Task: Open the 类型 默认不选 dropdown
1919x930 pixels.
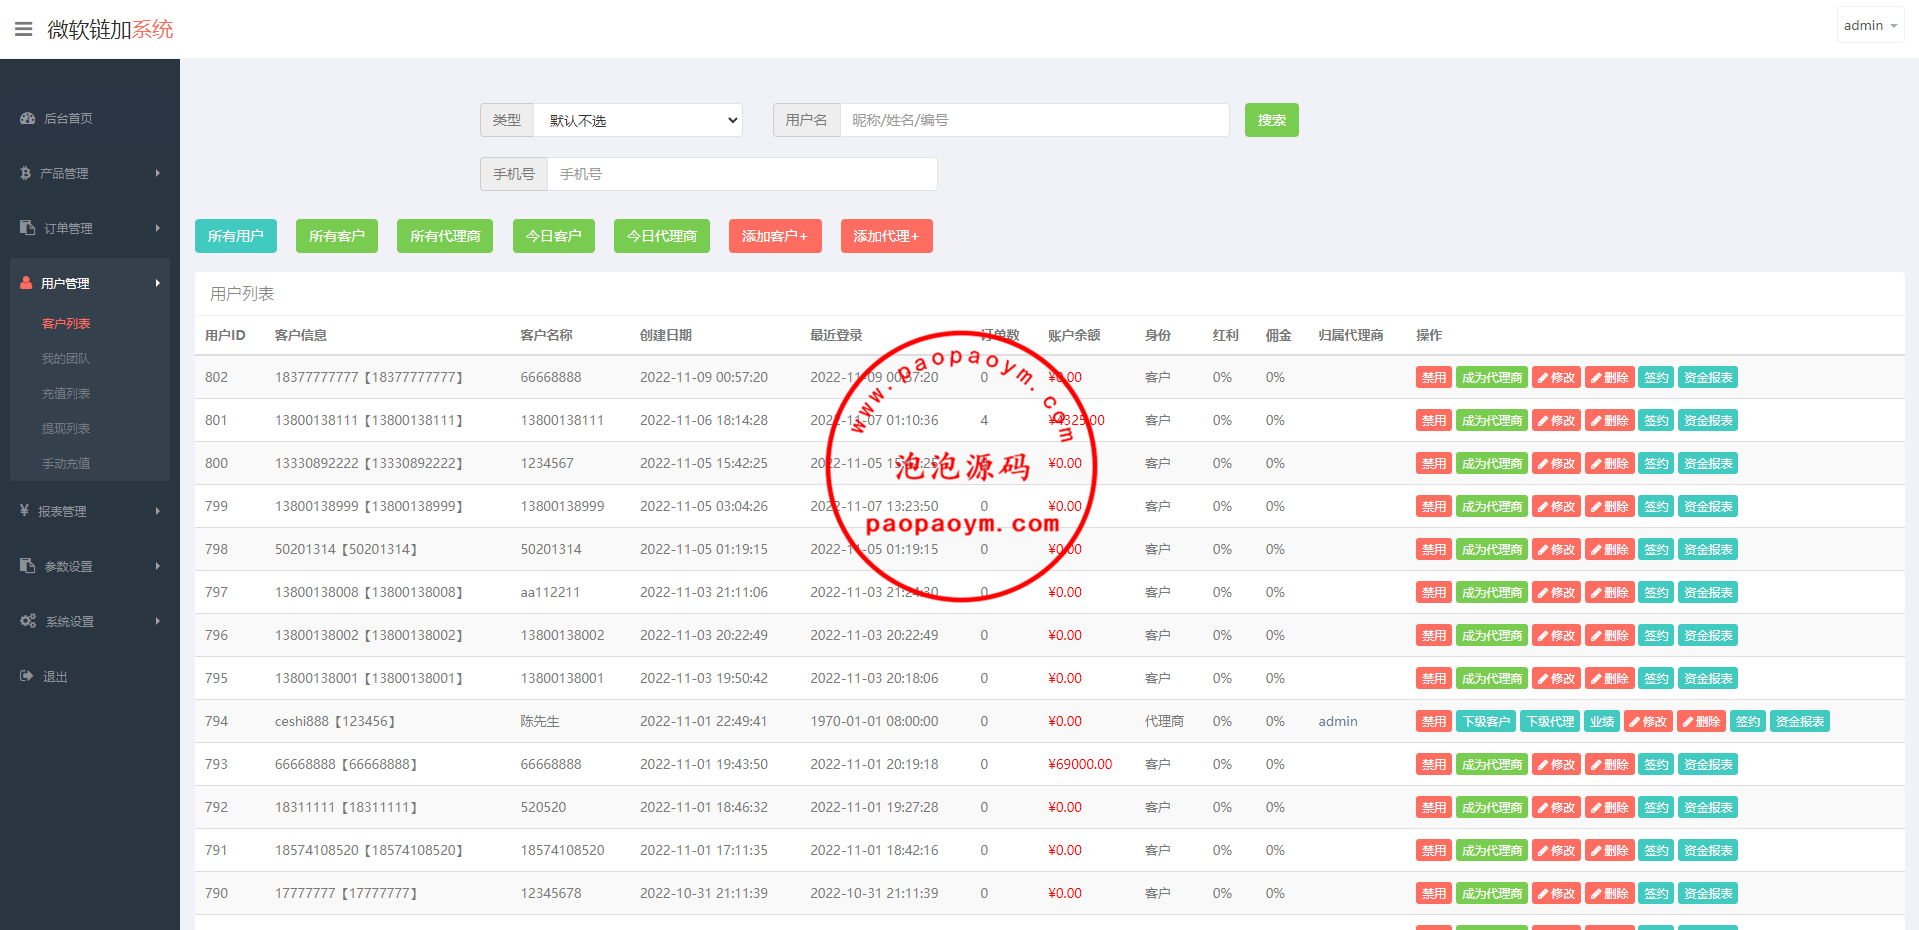Action: point(638,120)
